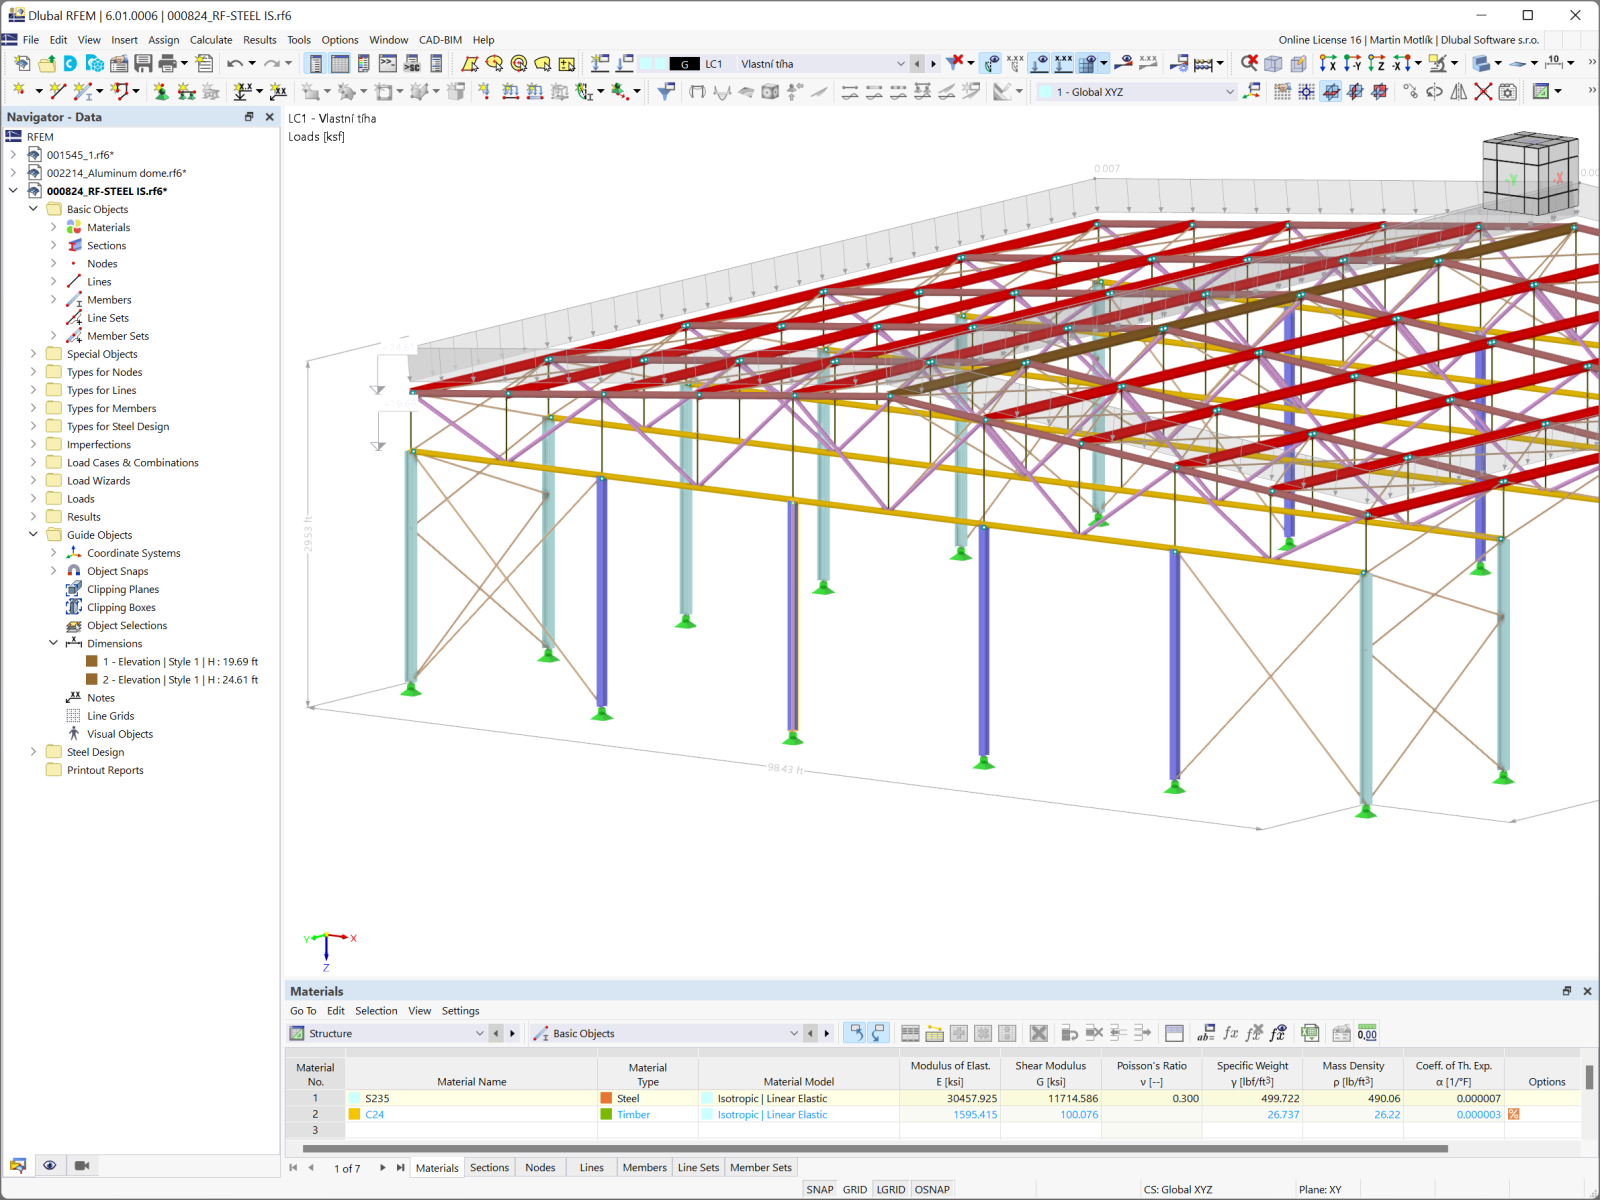Expand the Steel Design folder

33,751
